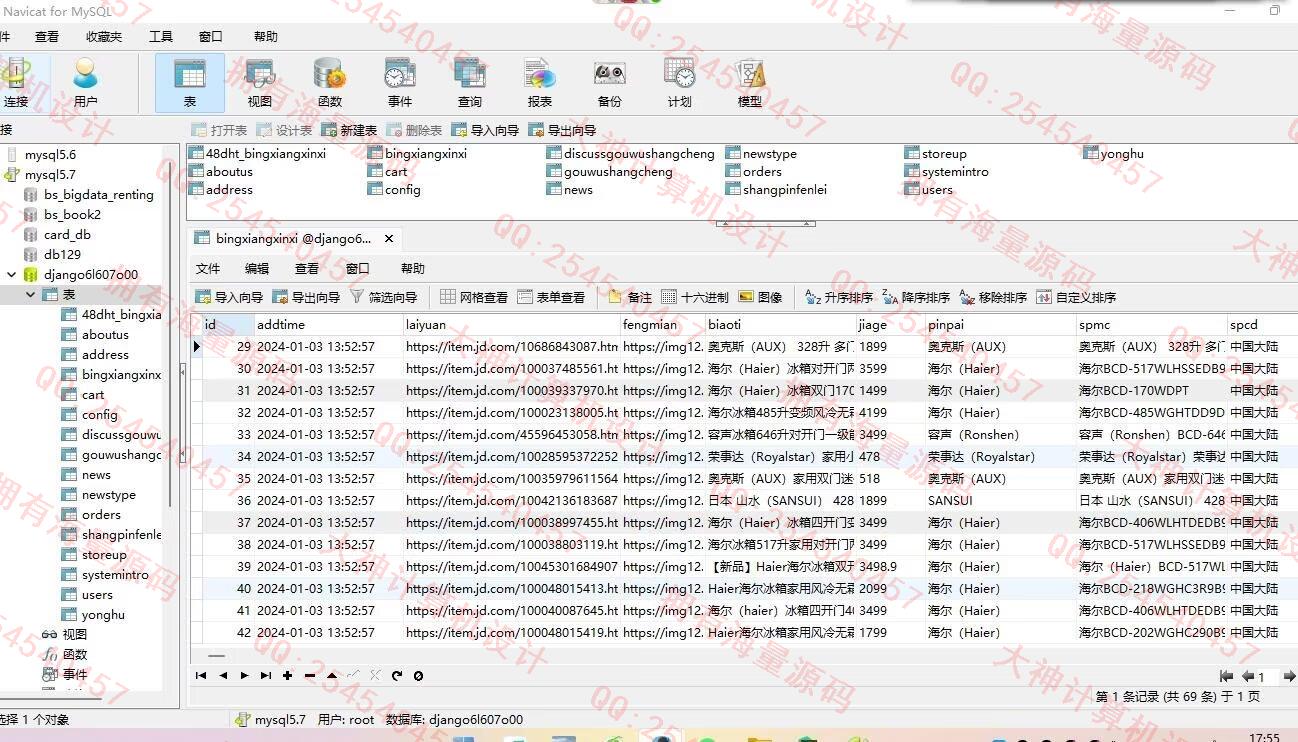1298x742 pixels.
Task: Open 工具 tools menu
Action: 161,36
